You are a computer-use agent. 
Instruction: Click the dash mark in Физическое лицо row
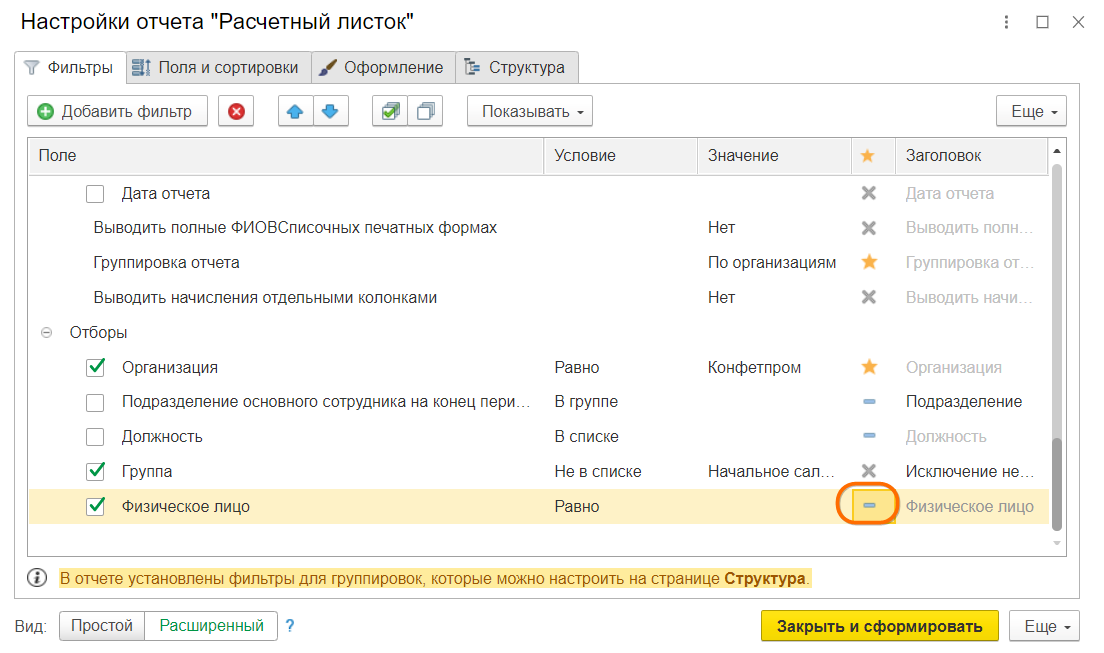point(869,506)
